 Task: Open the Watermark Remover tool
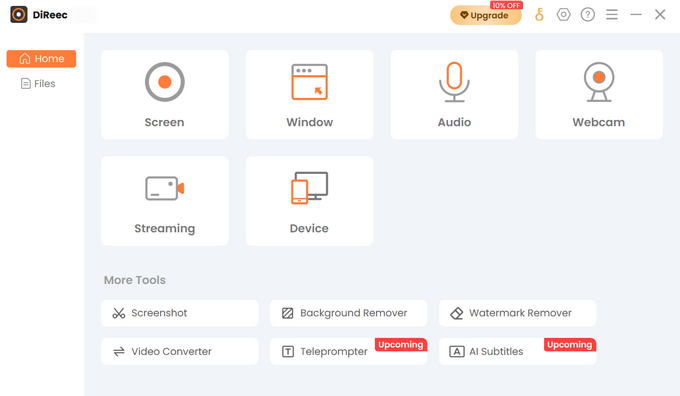517,313
